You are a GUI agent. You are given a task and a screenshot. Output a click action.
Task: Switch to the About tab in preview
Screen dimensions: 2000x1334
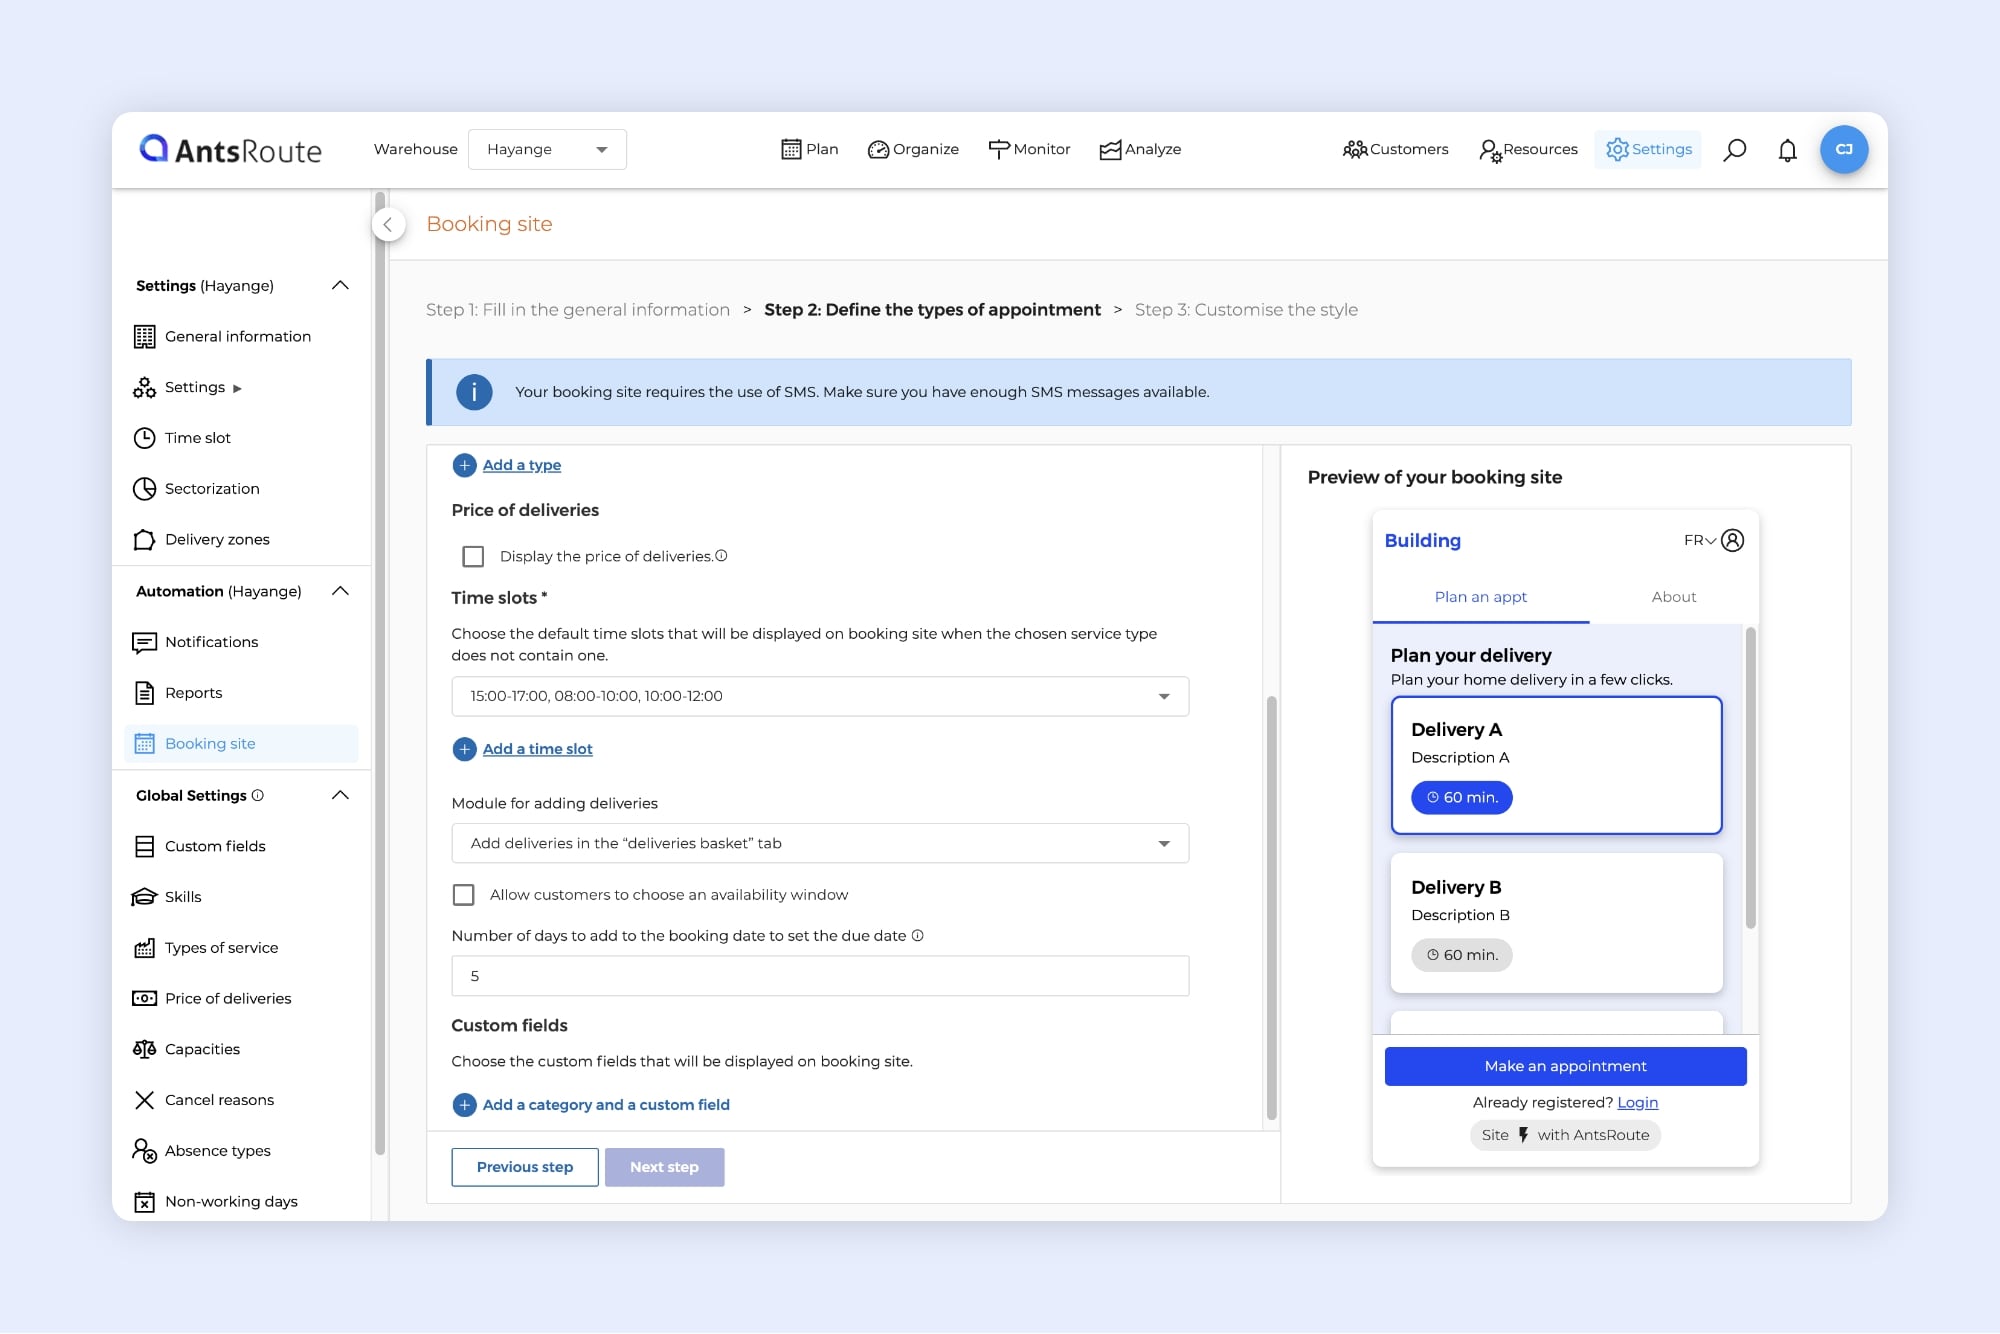[1673, 597]
